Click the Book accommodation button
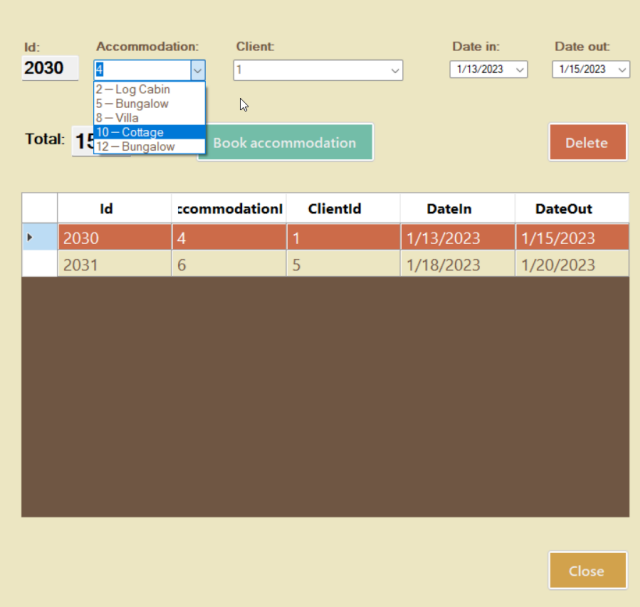 (x=285, y=142)
